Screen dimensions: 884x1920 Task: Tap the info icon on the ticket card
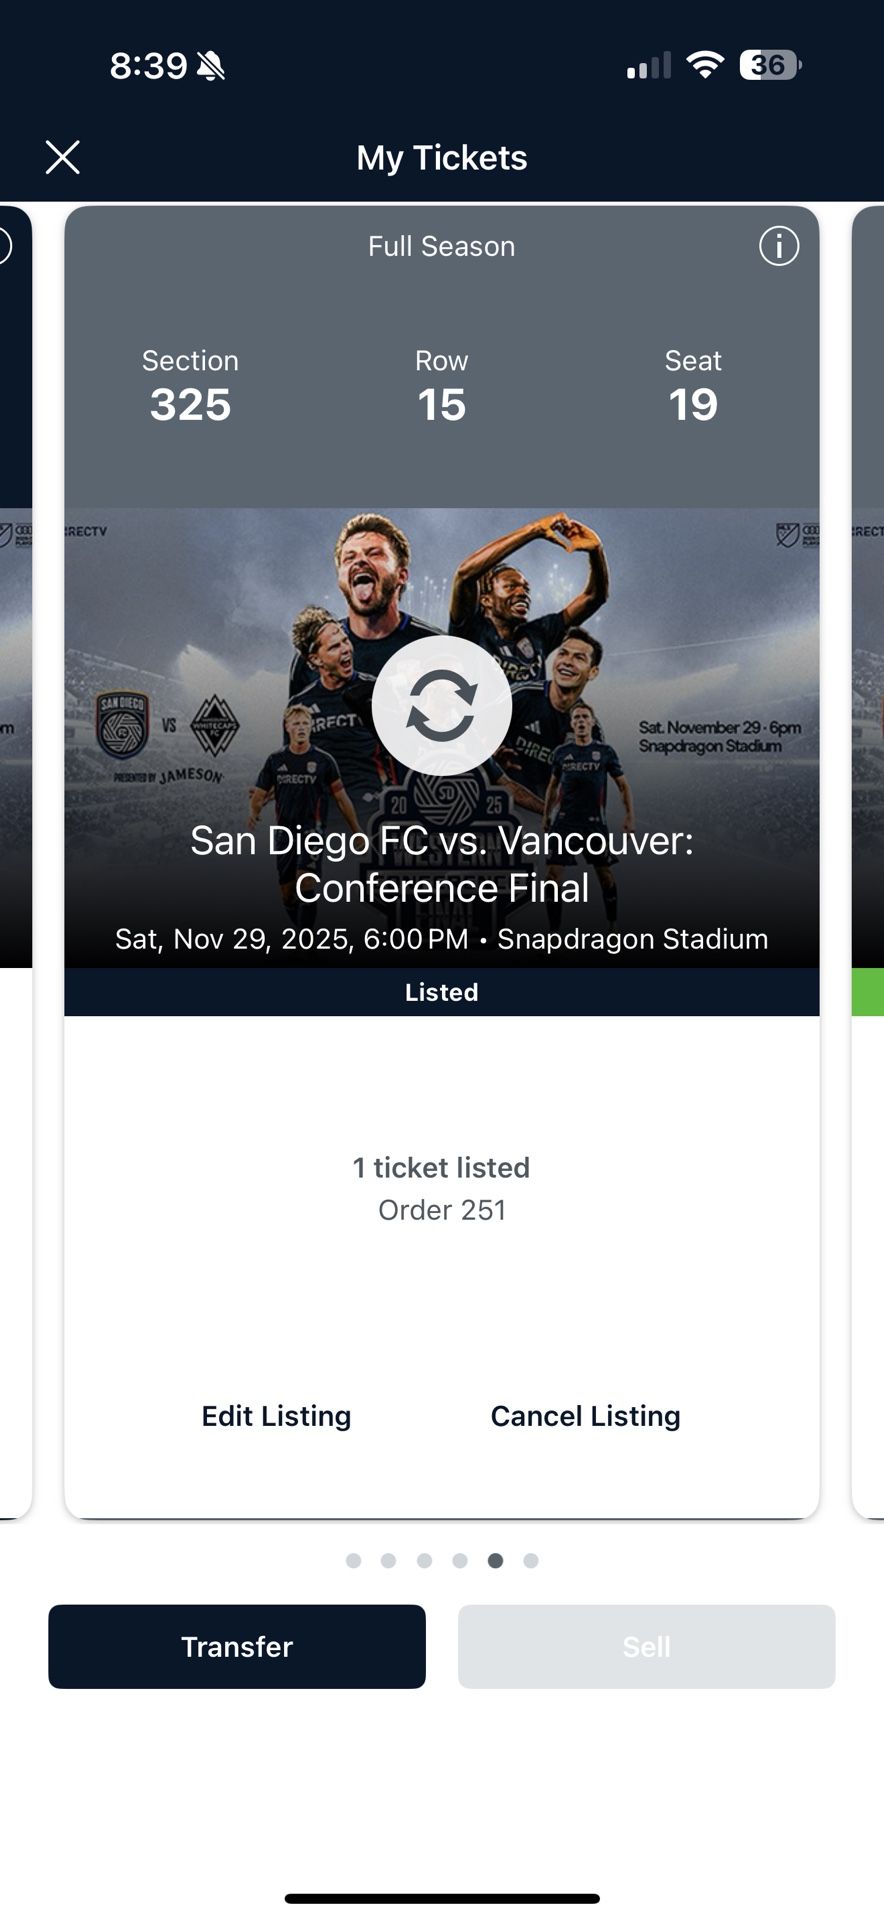[x=779, y=246]
